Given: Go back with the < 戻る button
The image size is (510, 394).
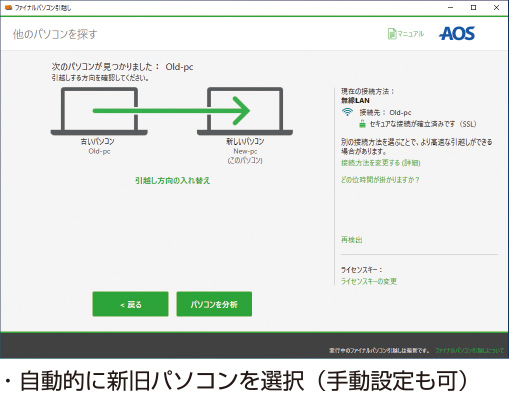Looking at the screenshot, I should click(x=130, y=304).
